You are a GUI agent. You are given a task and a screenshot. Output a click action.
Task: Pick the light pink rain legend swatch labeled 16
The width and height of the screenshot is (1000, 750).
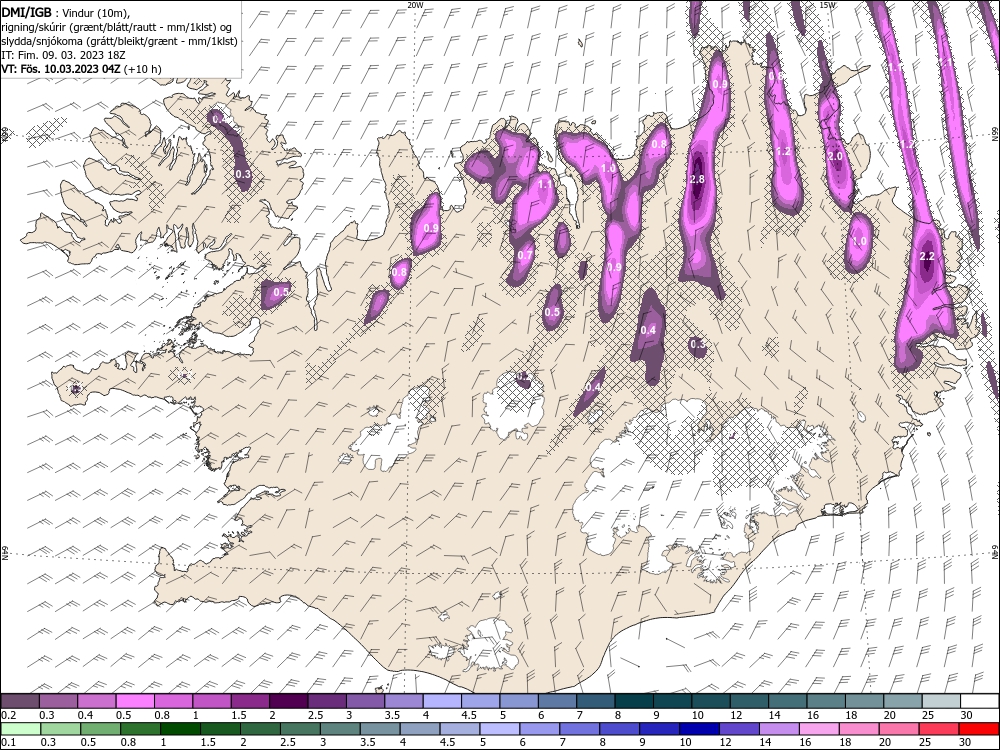pyautogui.click(x=820, y=729)
